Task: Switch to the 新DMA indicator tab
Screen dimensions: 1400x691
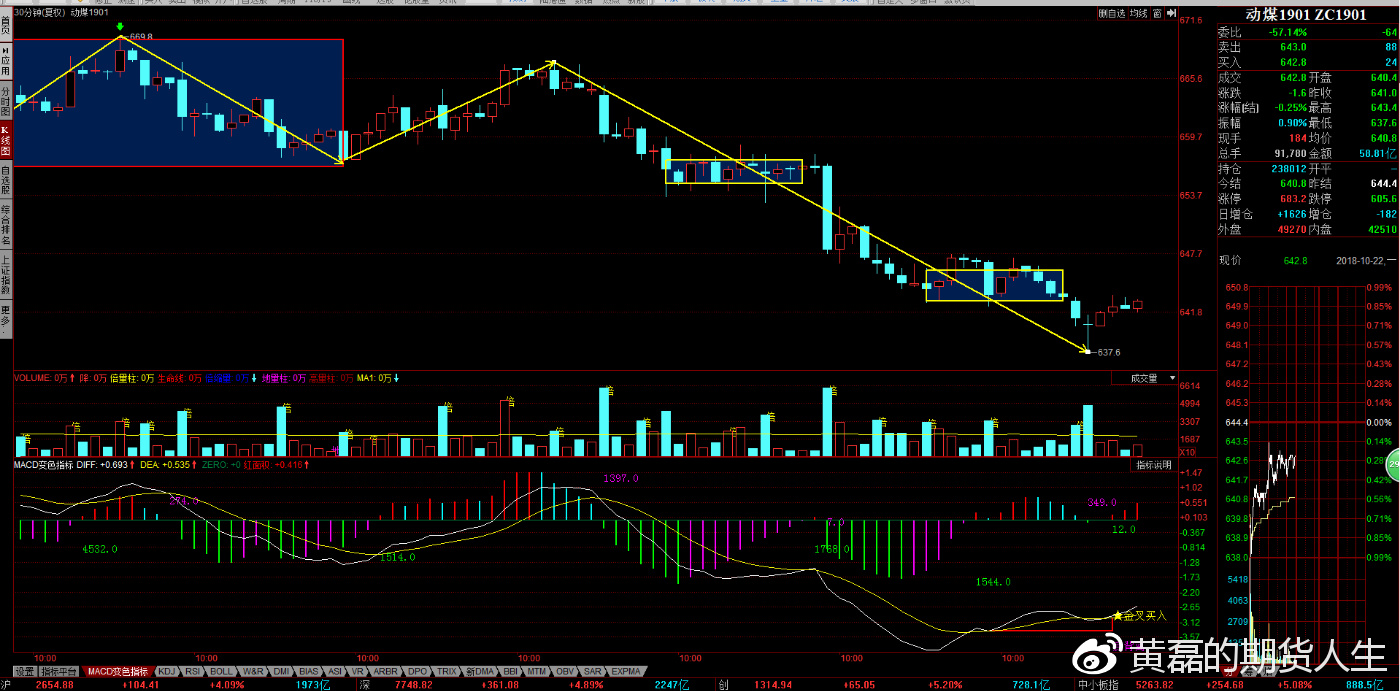Action: point(481,671)
